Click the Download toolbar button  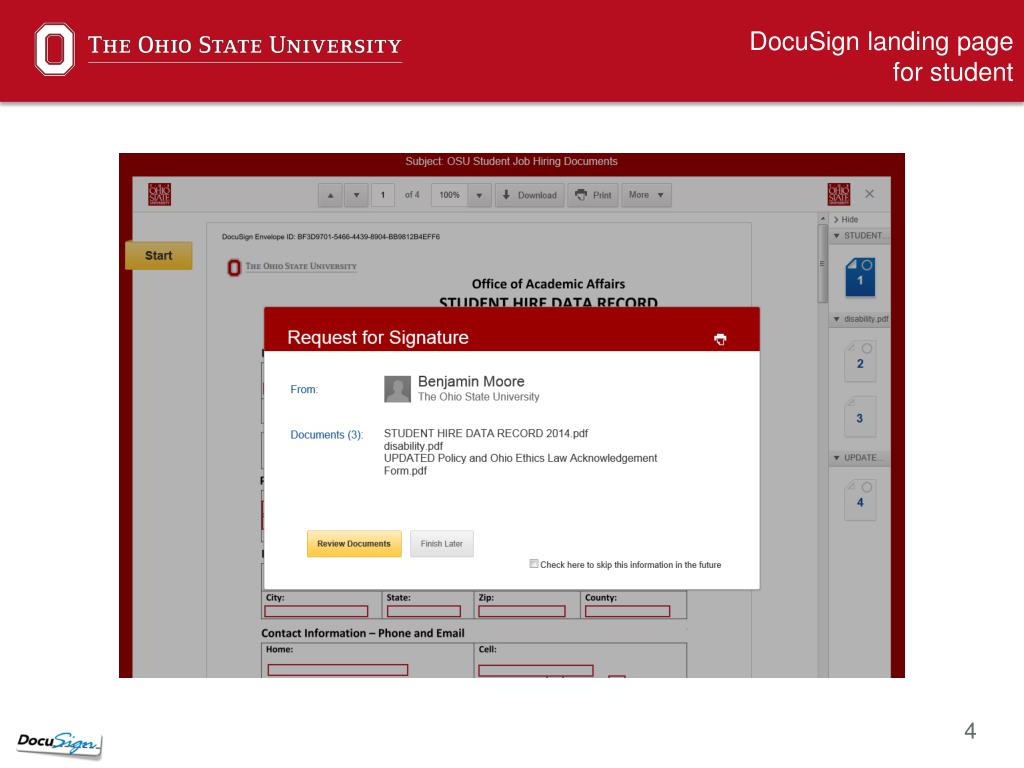pos(530,195)
